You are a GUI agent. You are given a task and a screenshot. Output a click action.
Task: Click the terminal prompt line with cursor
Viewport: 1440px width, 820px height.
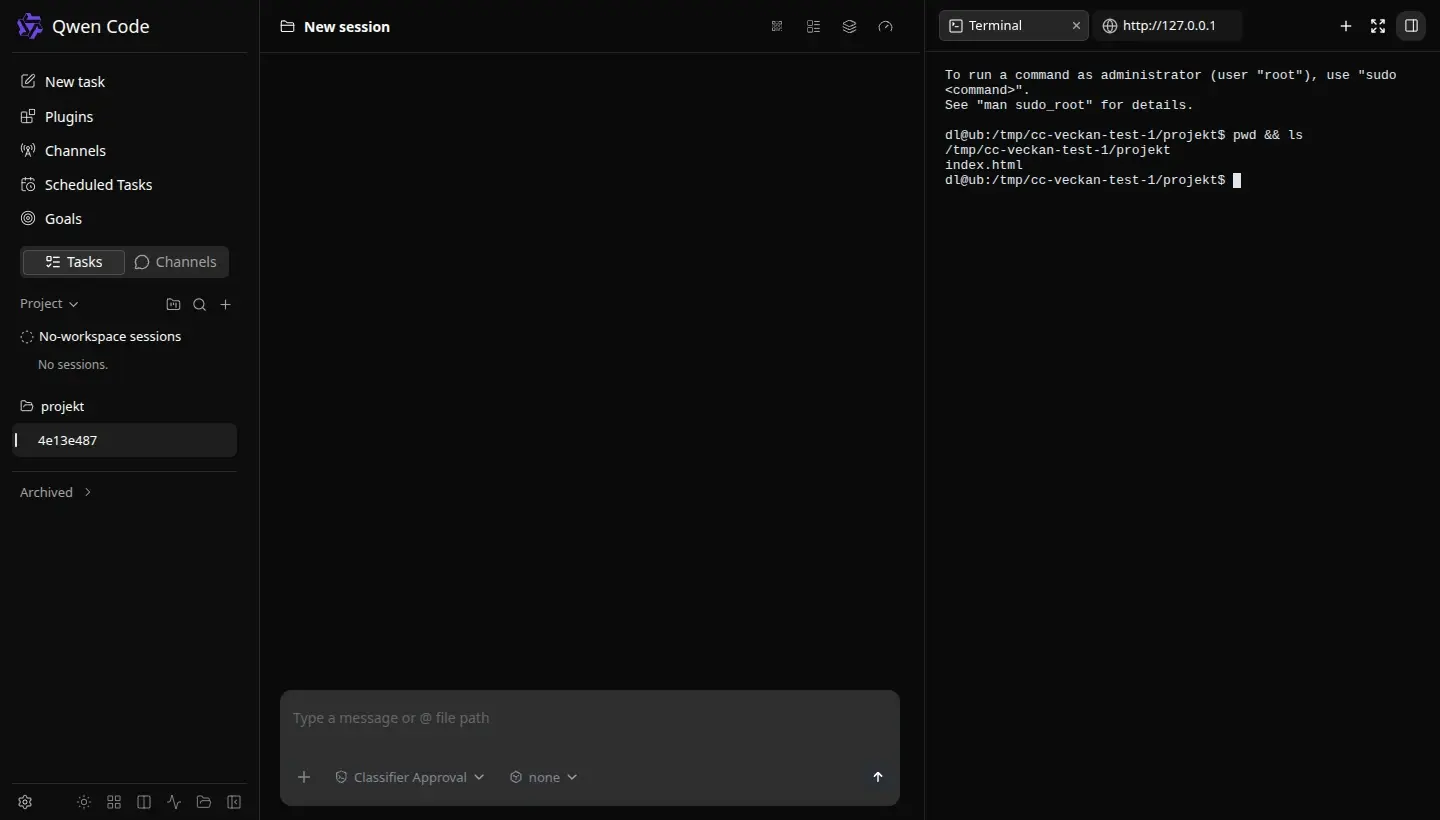tap(1093, 180)
